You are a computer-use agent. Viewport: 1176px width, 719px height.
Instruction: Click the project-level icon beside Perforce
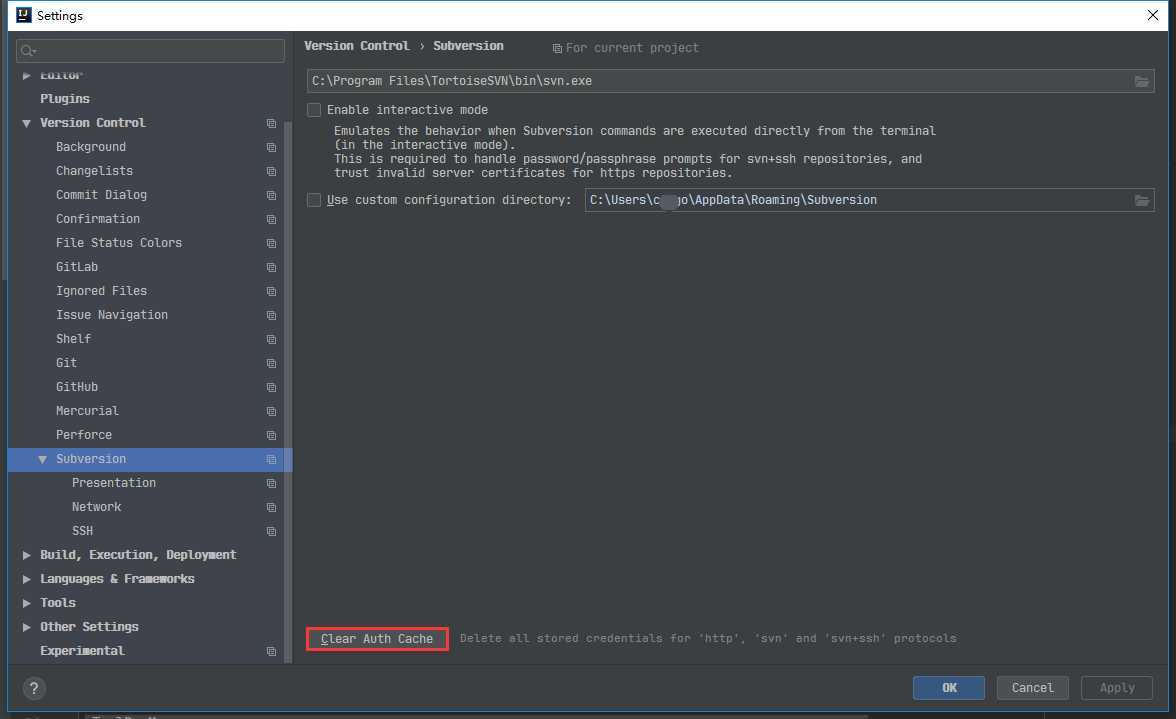(x=272, y=436)
